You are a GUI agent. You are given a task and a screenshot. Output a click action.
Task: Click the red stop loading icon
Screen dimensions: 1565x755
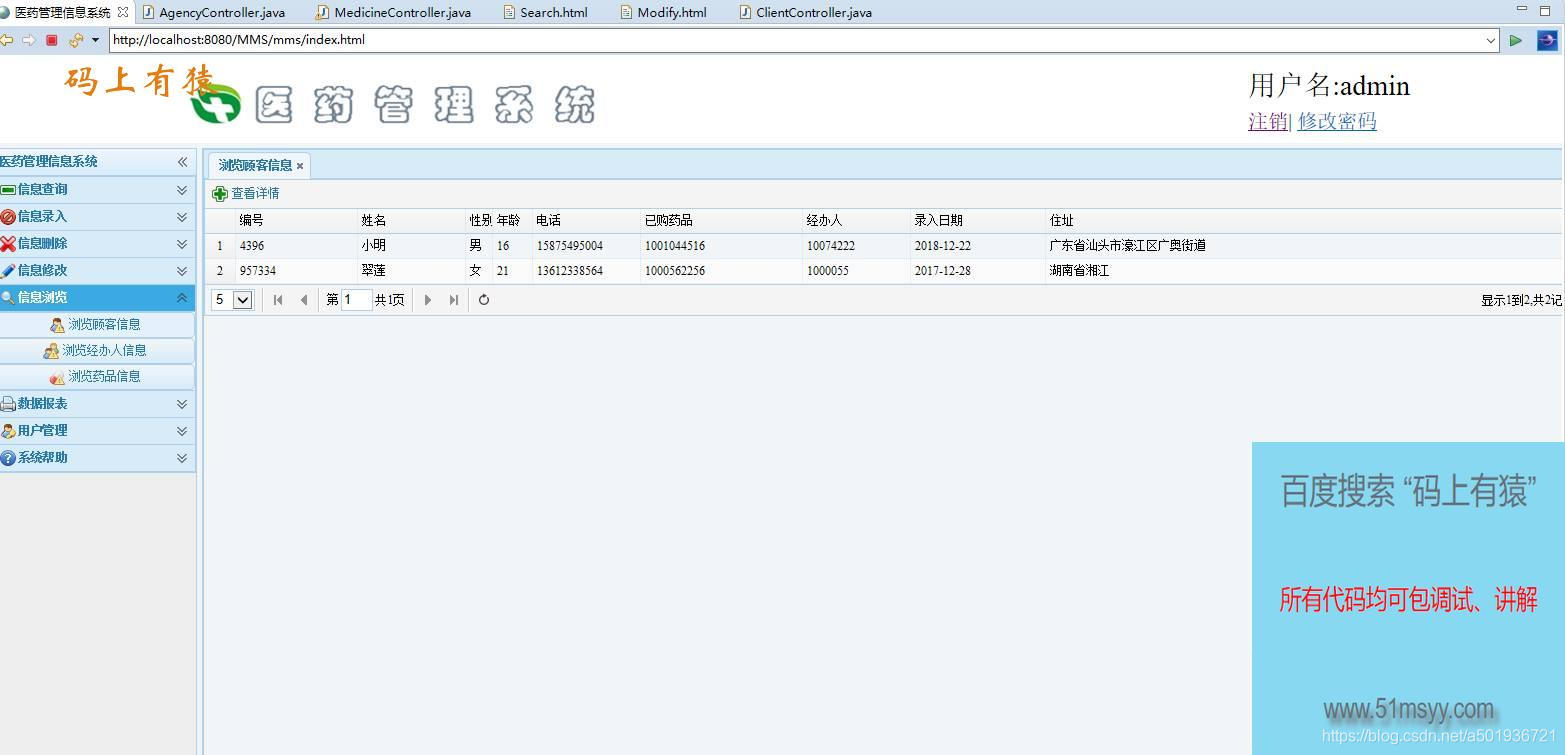pyautogui.click(x=52, y=40)
